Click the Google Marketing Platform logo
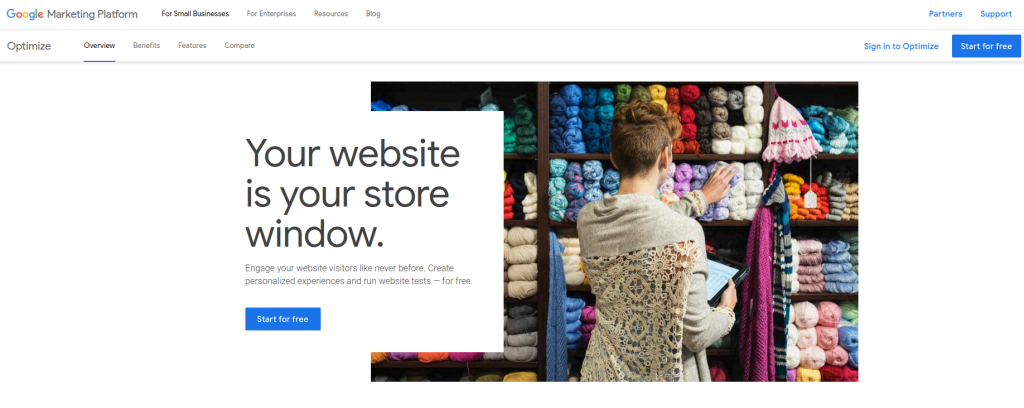The width and height of the screenshot is (1024, 408). (x=72, y=14)
